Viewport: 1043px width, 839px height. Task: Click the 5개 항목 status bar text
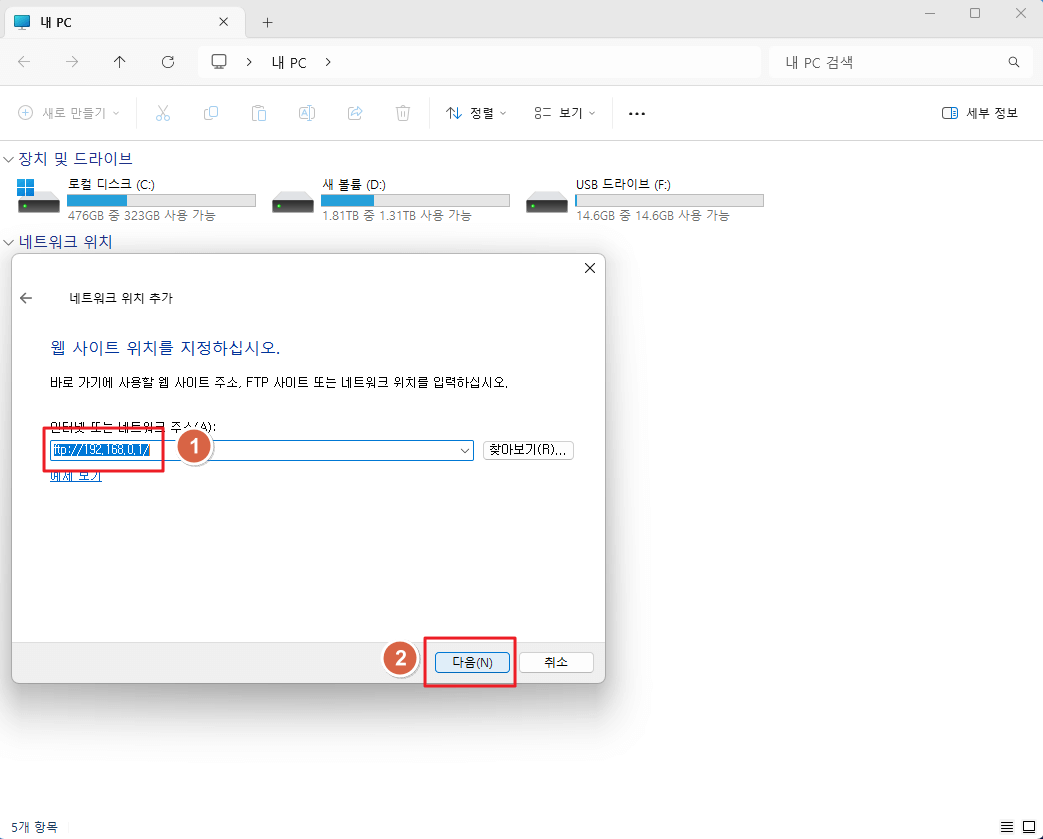click(35, 827)
